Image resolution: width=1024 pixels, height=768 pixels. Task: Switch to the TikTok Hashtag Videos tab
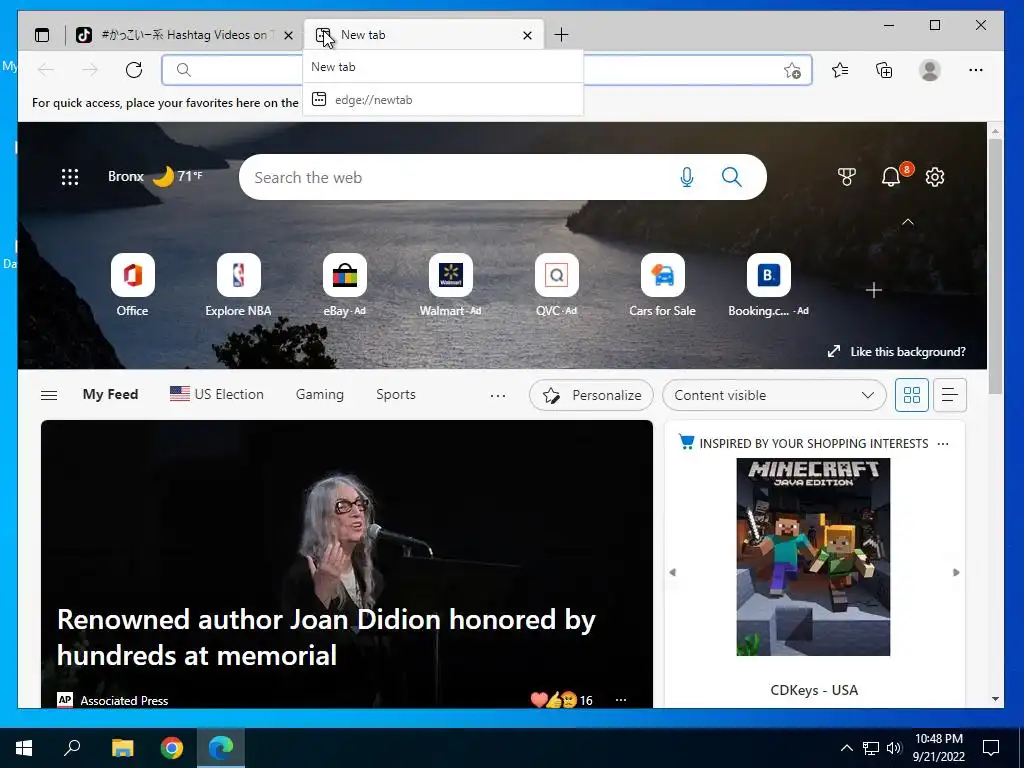[184, 35]
